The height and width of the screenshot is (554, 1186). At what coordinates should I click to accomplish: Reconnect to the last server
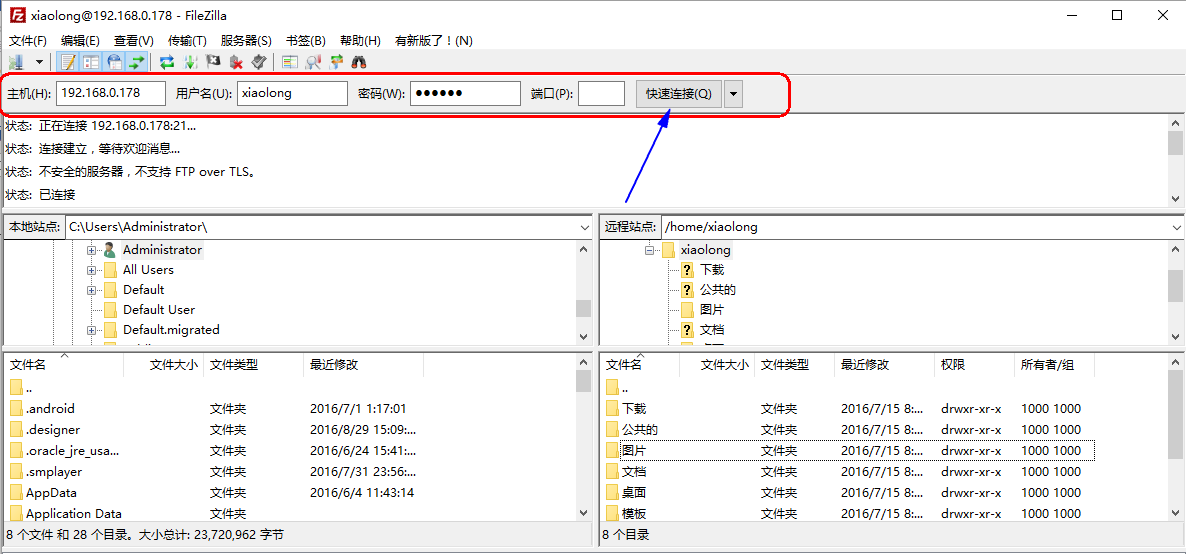point(259,62)
